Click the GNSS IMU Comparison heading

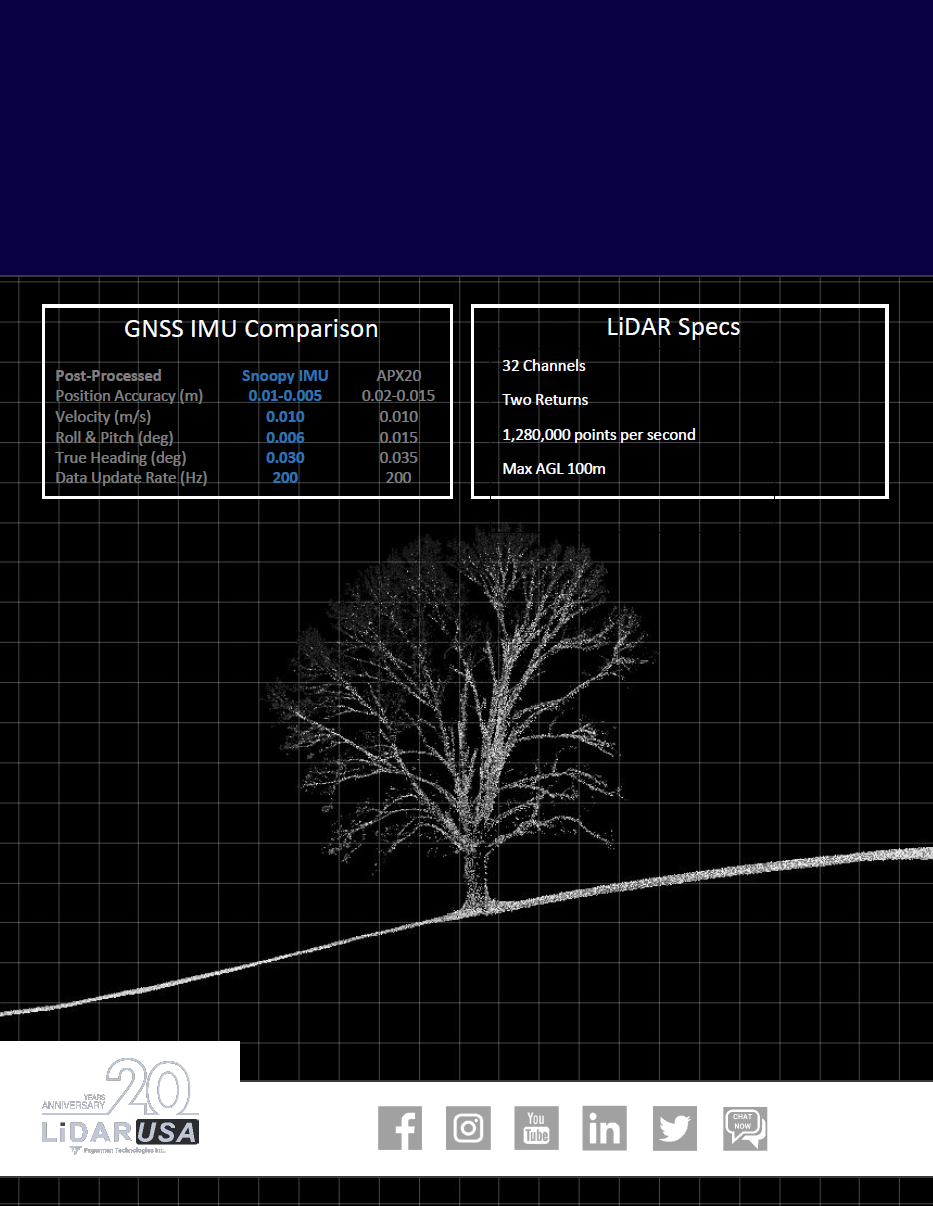pyautogui.click(x=251, y=328)
